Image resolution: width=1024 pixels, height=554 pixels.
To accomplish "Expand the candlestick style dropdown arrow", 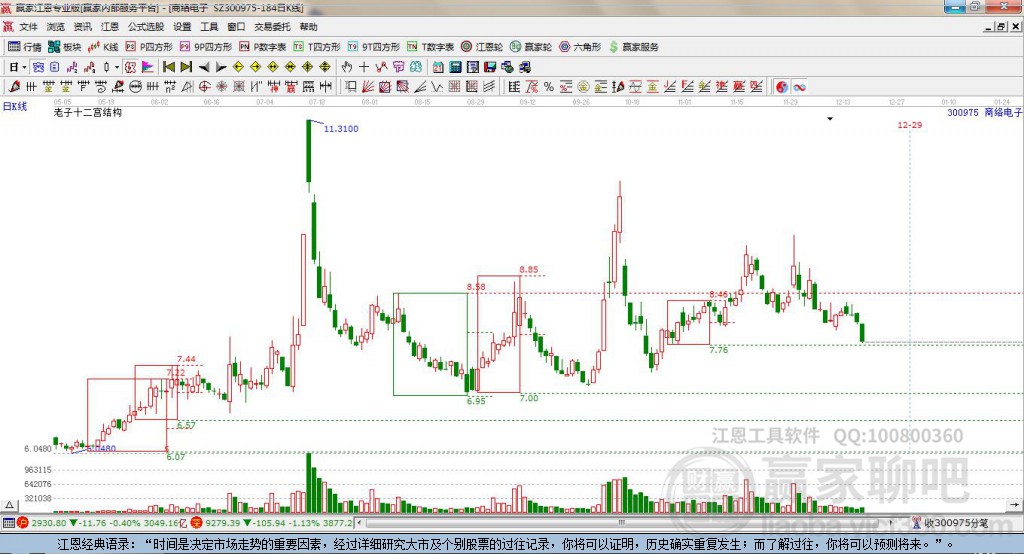I will tap(116, 67).
